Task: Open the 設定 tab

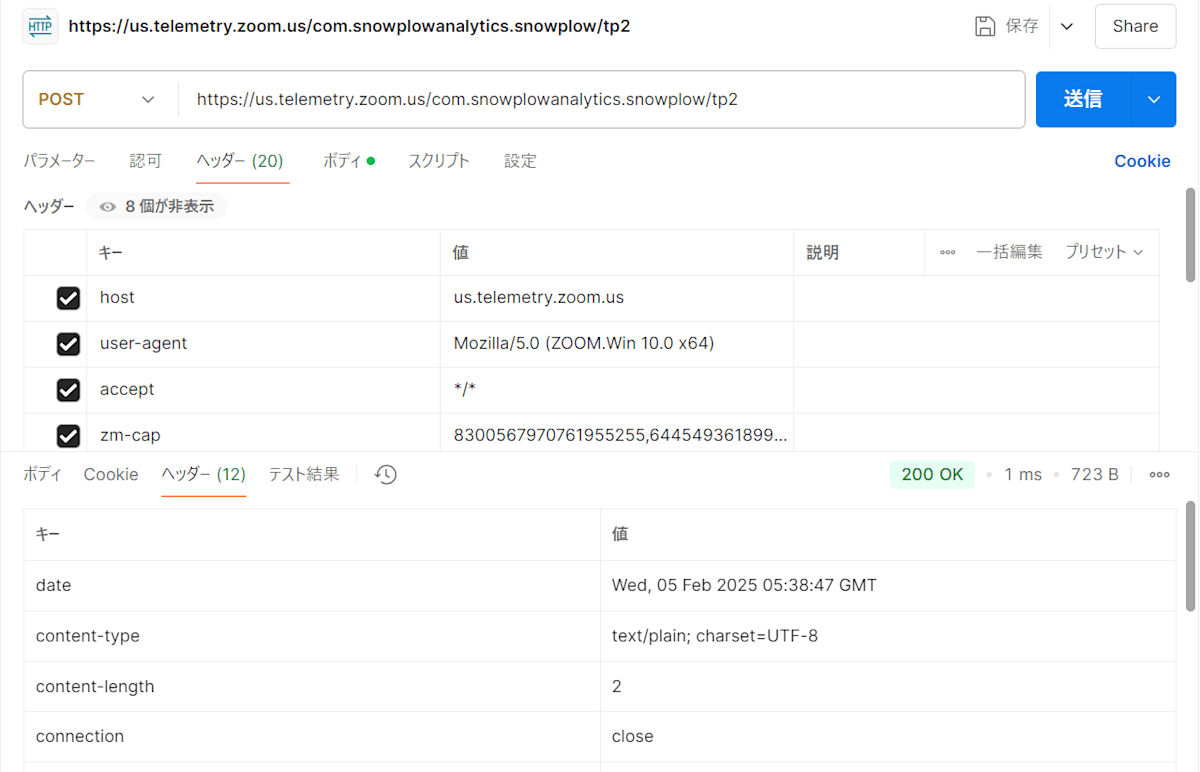Action: 520,160
